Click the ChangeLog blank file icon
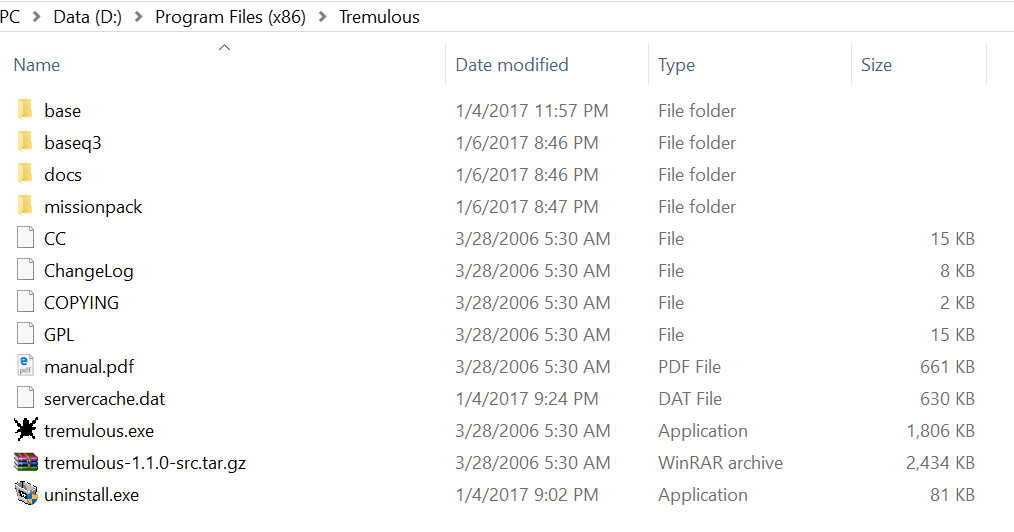Viewport: 1014px width, 532px height. 26,270
